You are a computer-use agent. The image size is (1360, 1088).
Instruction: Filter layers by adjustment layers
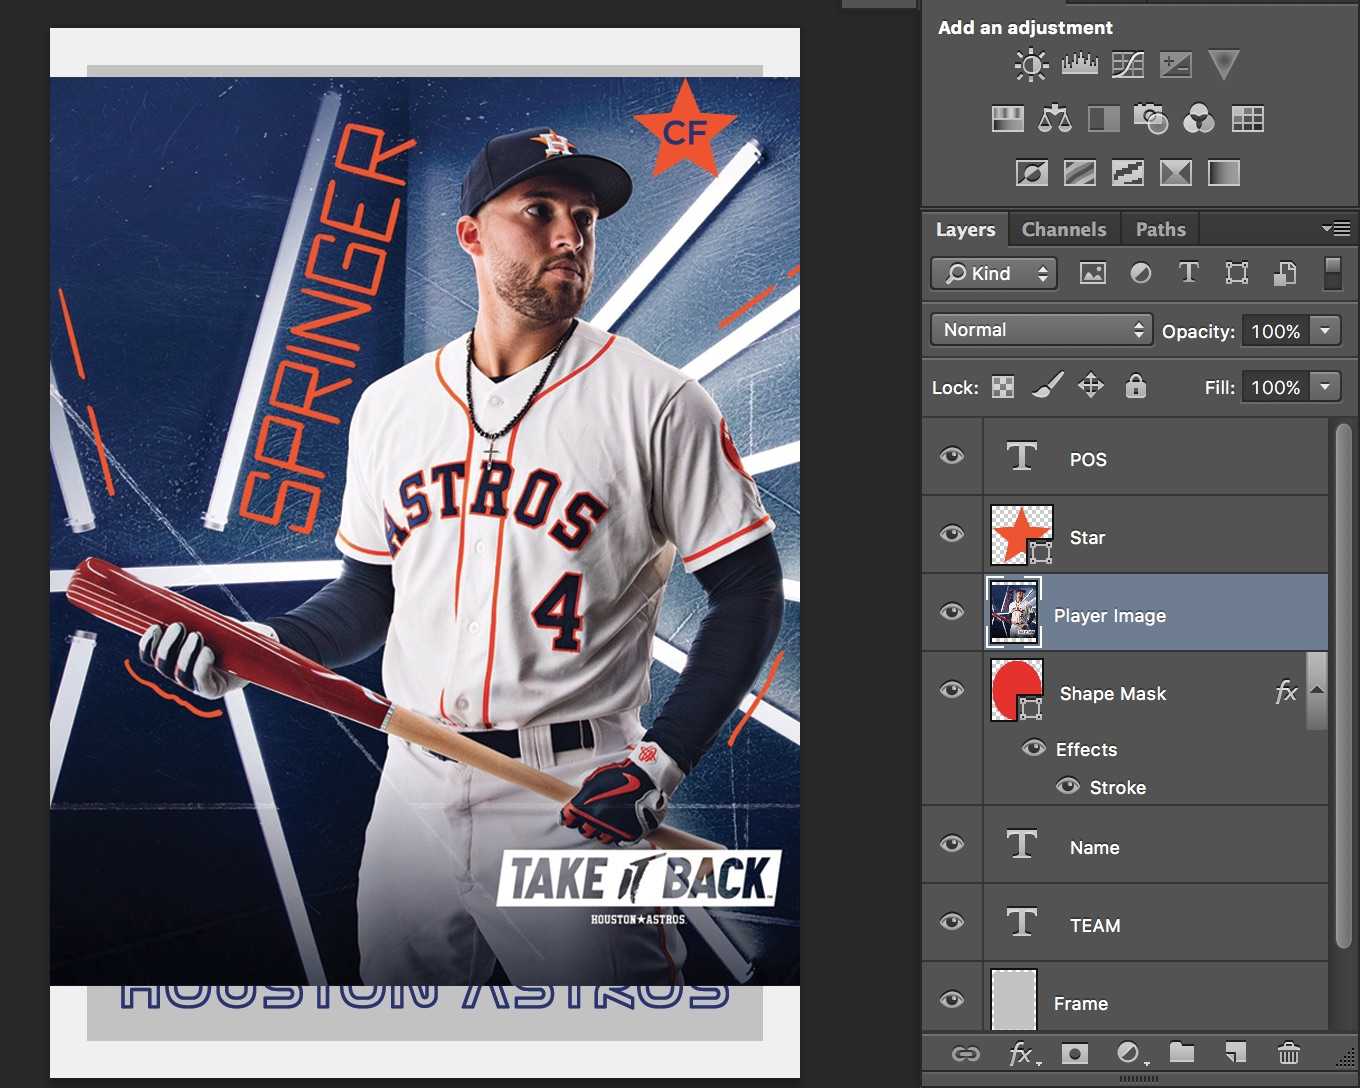pos(1140,273)
